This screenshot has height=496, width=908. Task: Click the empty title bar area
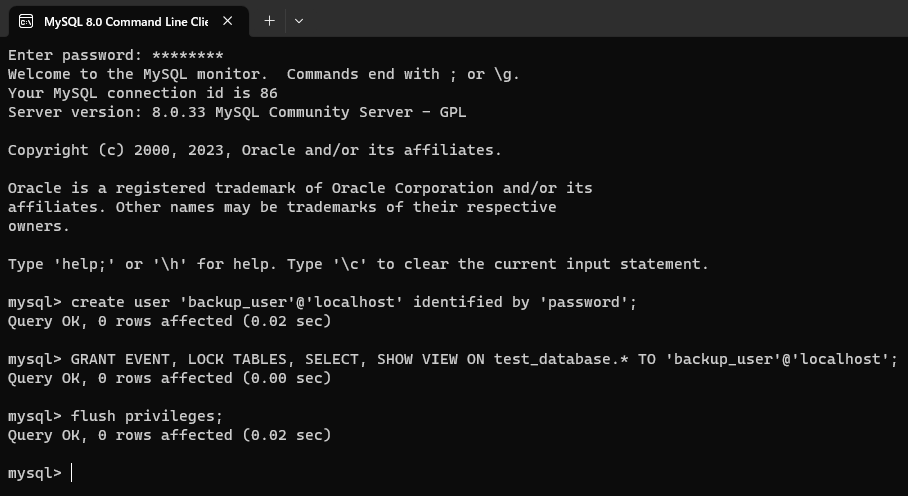608,19
